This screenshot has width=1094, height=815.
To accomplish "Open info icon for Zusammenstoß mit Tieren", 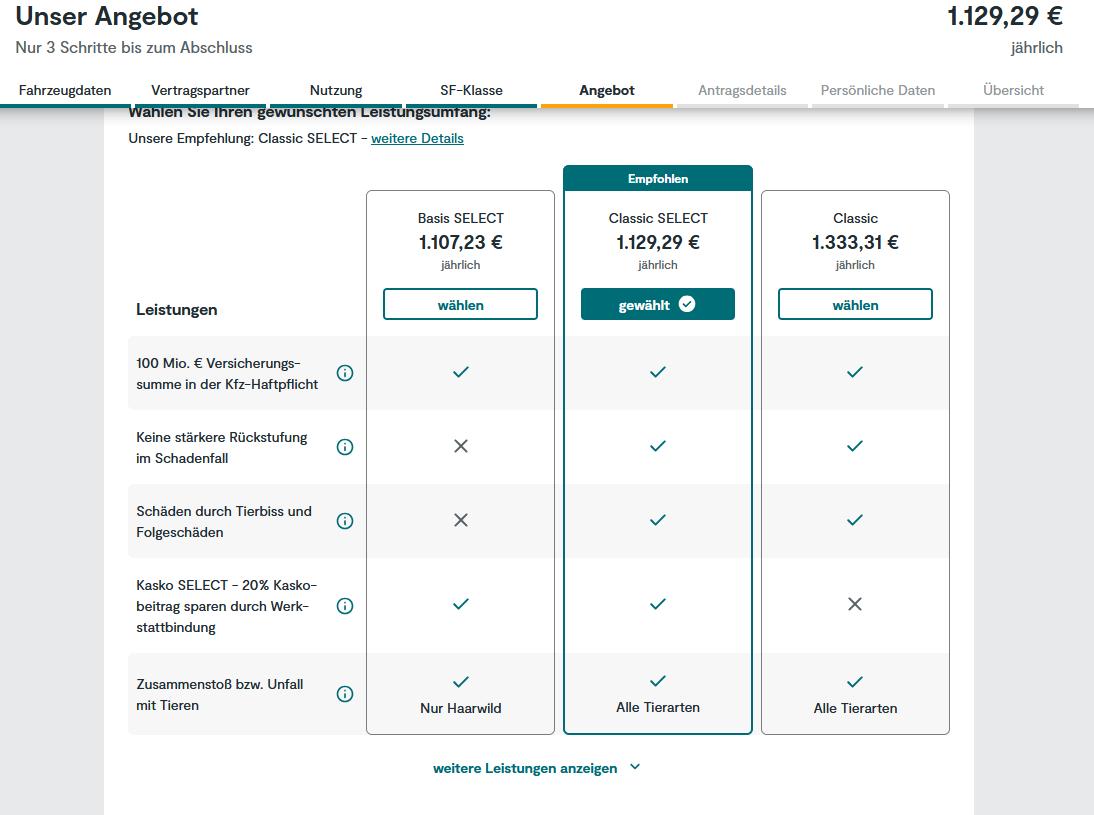I will coord(345,694).
